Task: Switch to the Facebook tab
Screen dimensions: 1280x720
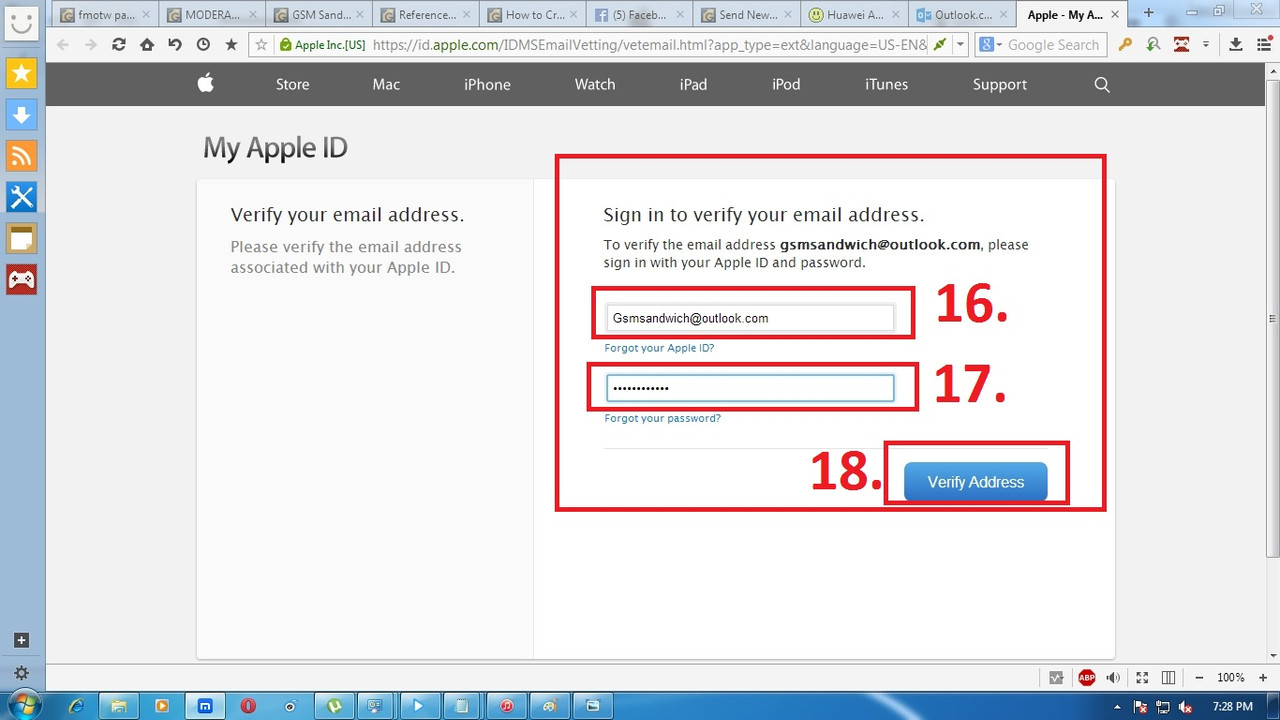Action: [x=639, y=15]
